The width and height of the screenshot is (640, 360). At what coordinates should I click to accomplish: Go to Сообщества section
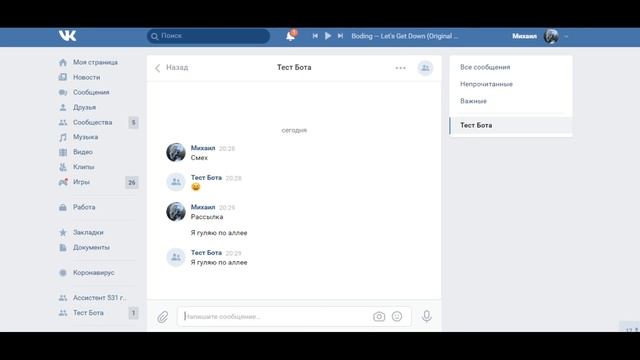(x=93, y=122)
